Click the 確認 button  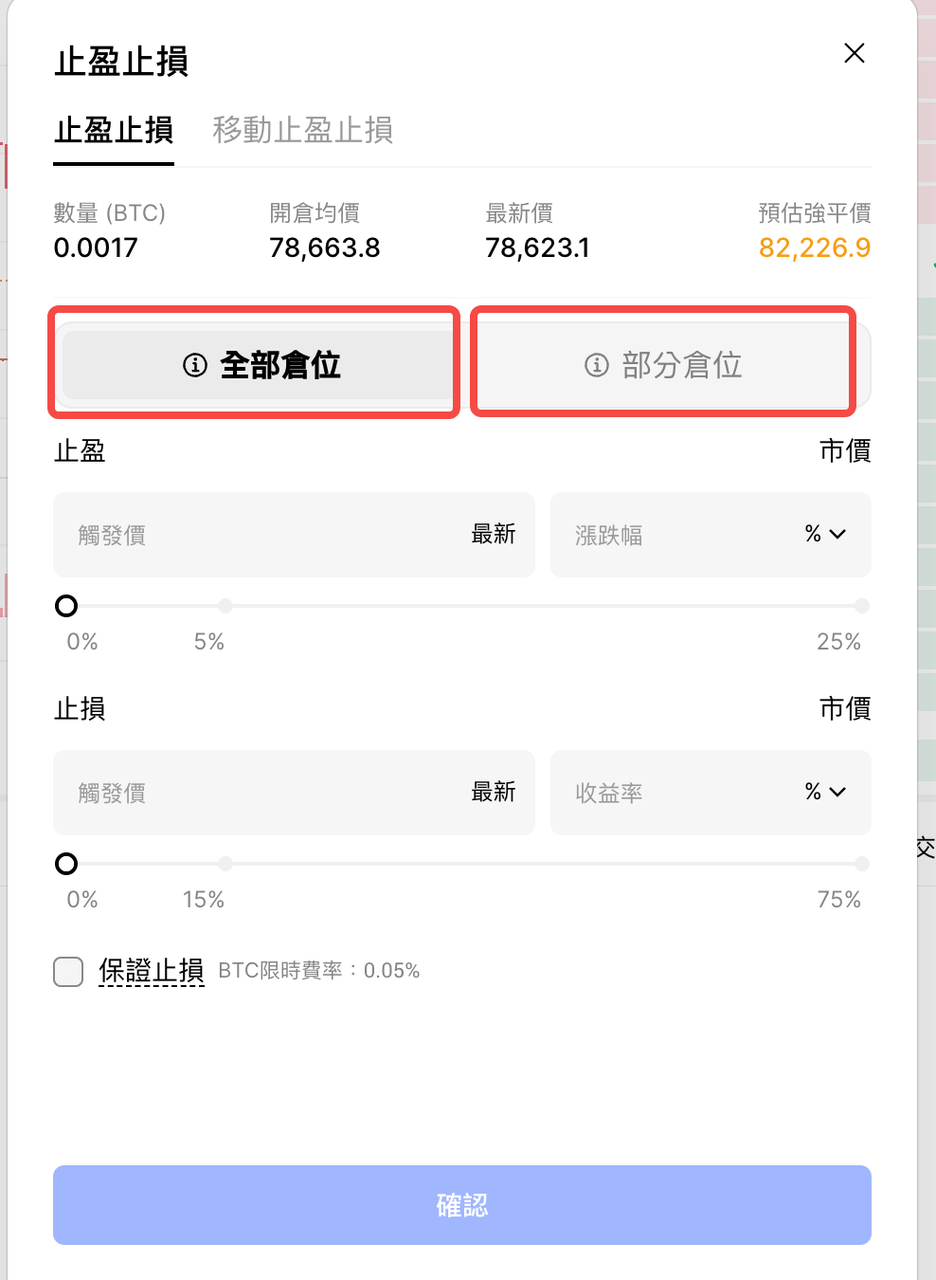[x=462, y=1204]
